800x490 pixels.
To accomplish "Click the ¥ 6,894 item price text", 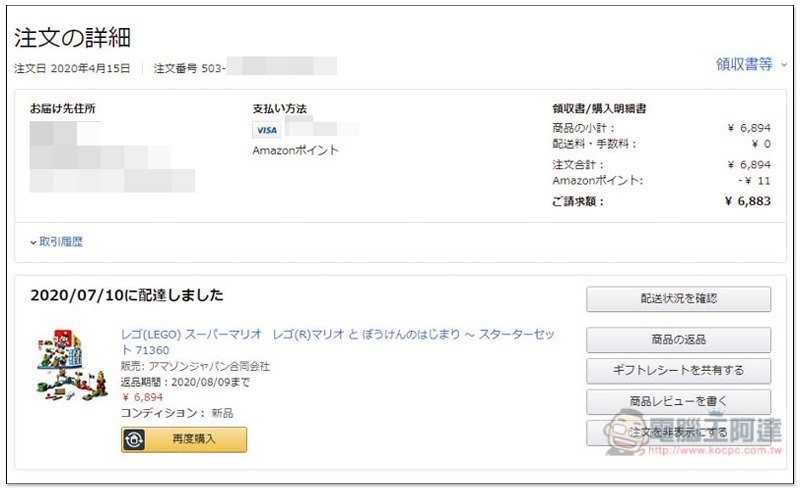I will pos(142,397).
